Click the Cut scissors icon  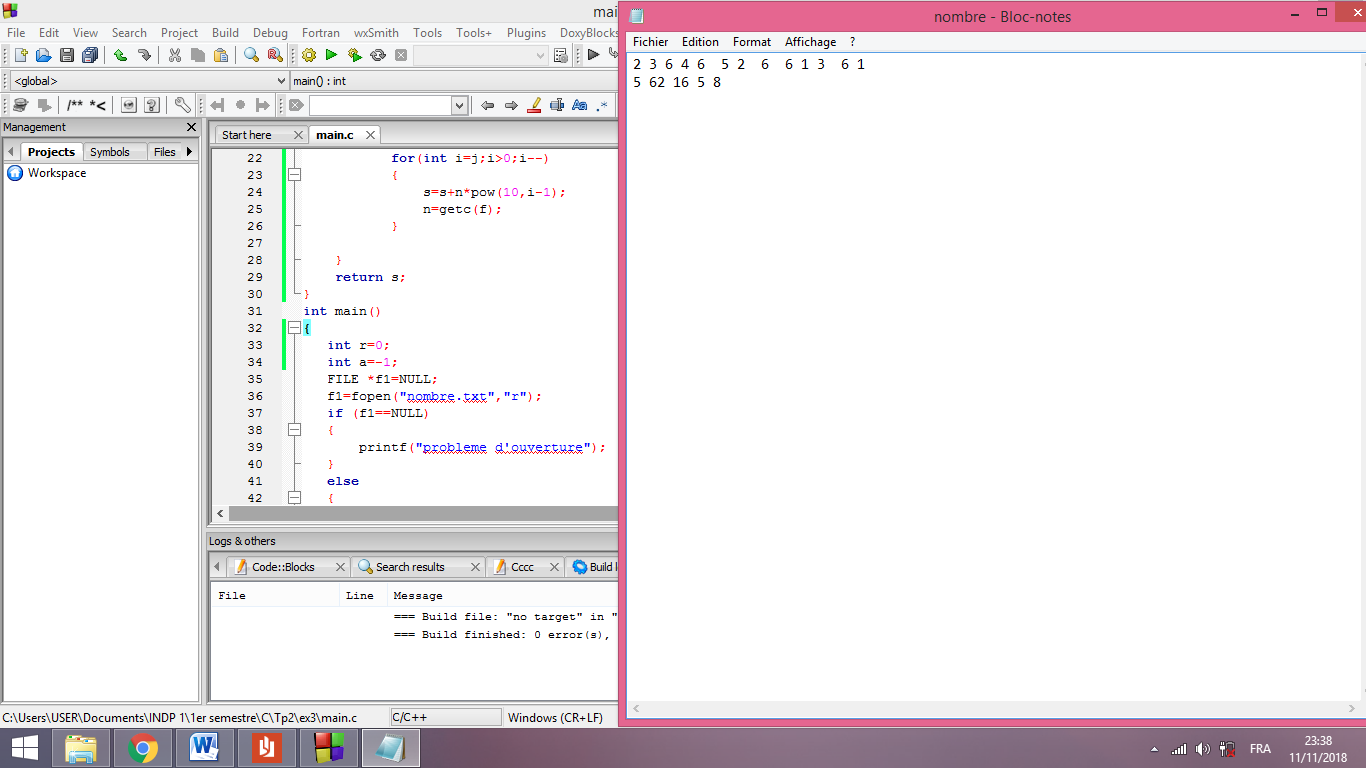tap(175, 55)
